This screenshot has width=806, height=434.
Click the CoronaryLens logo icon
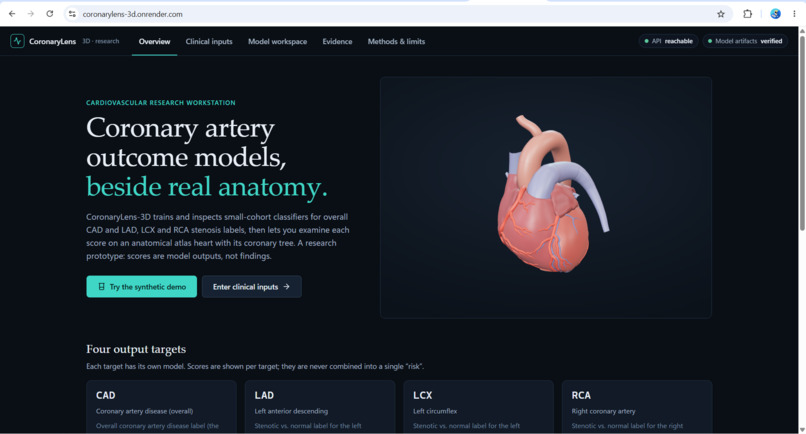coord(17,41)
